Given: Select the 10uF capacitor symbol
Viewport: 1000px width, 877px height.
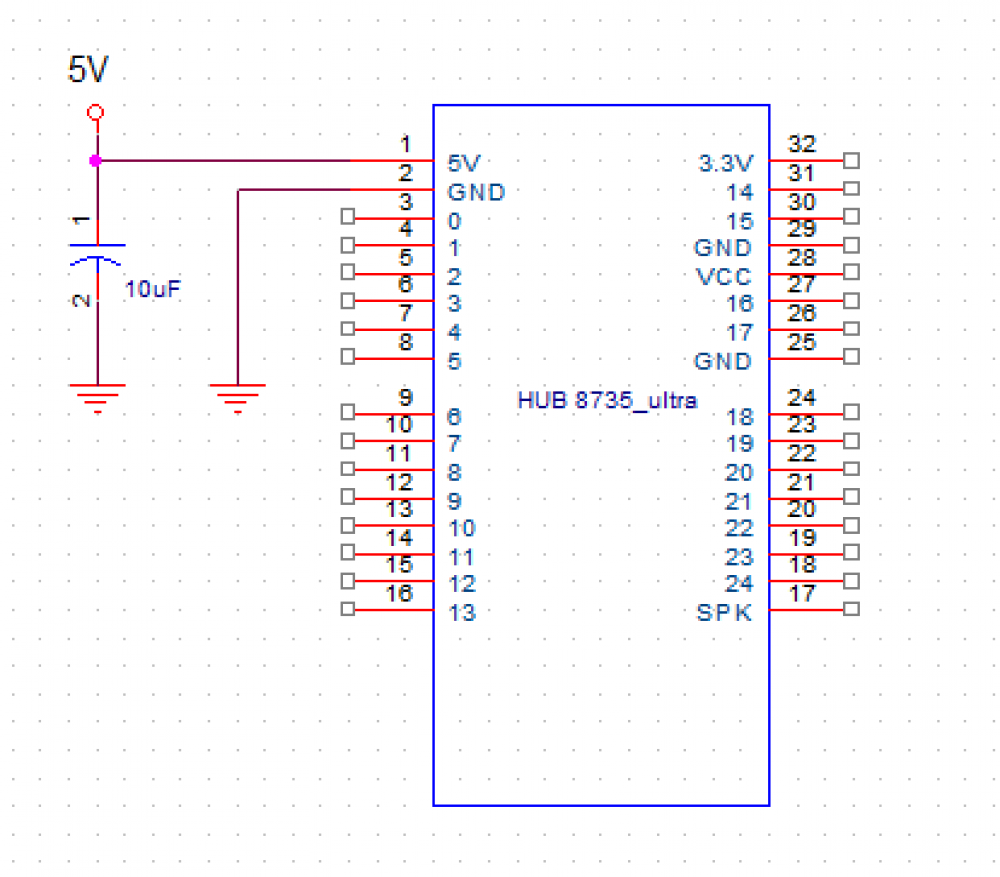Looking at the screenshot, I should [x=96, y=252].
